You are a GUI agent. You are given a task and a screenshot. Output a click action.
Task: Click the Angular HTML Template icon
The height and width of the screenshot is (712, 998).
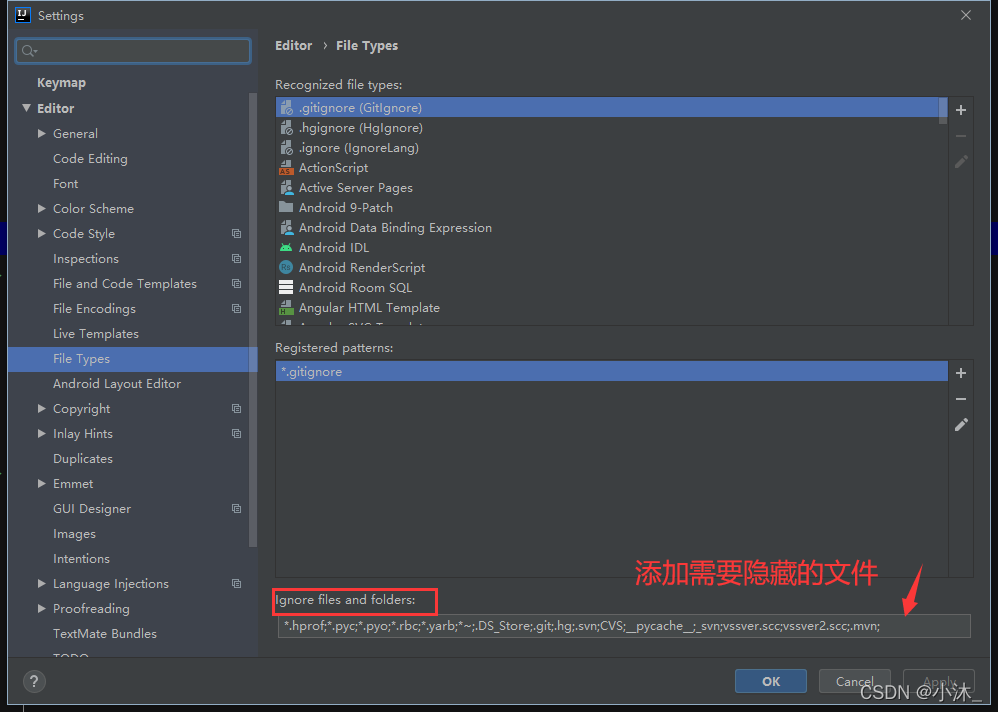286,307
